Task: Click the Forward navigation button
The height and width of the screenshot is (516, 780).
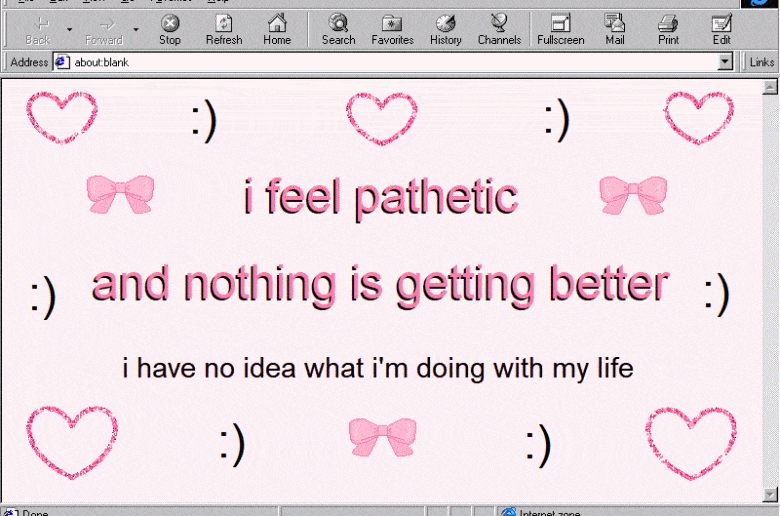Action: [104, 29]
